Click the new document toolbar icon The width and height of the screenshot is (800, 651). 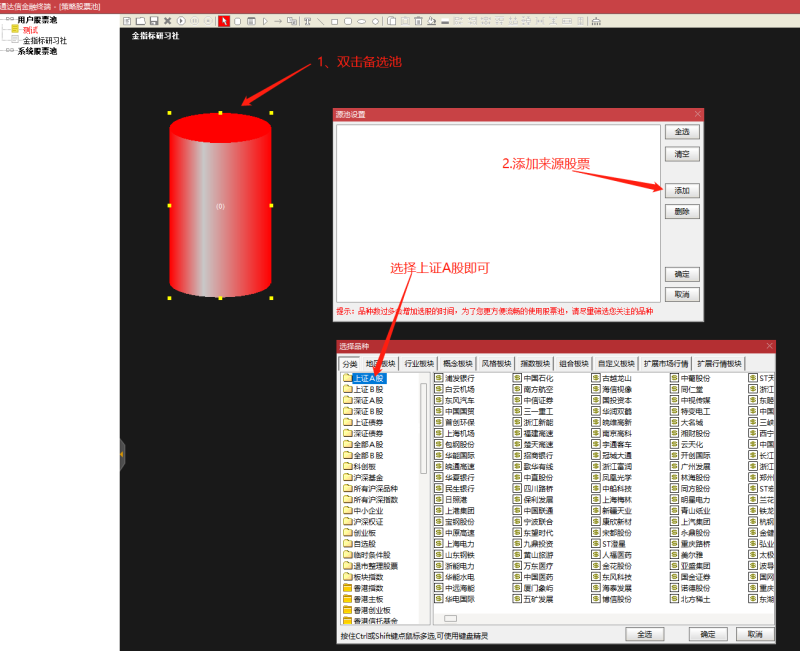coord(127,21)
